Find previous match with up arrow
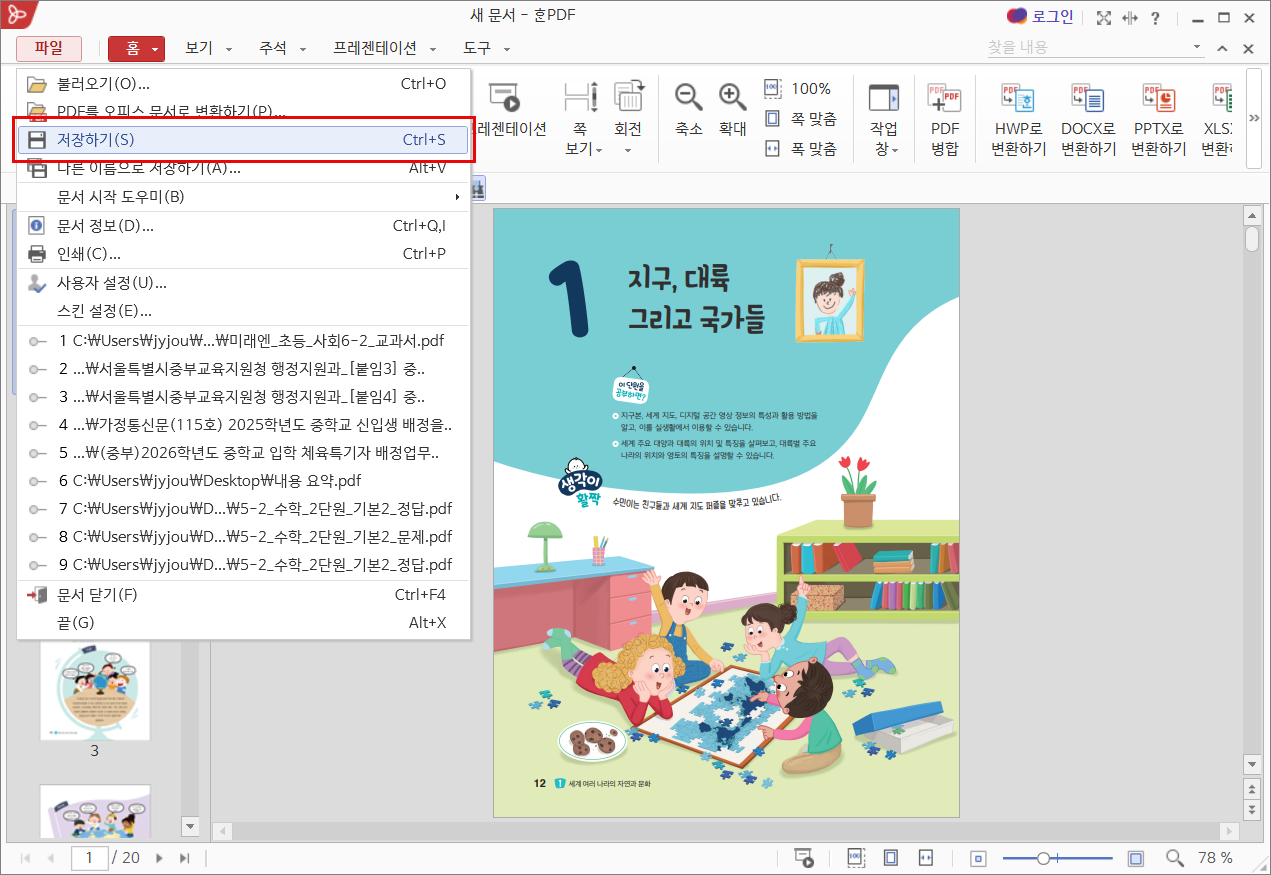 1222,48
